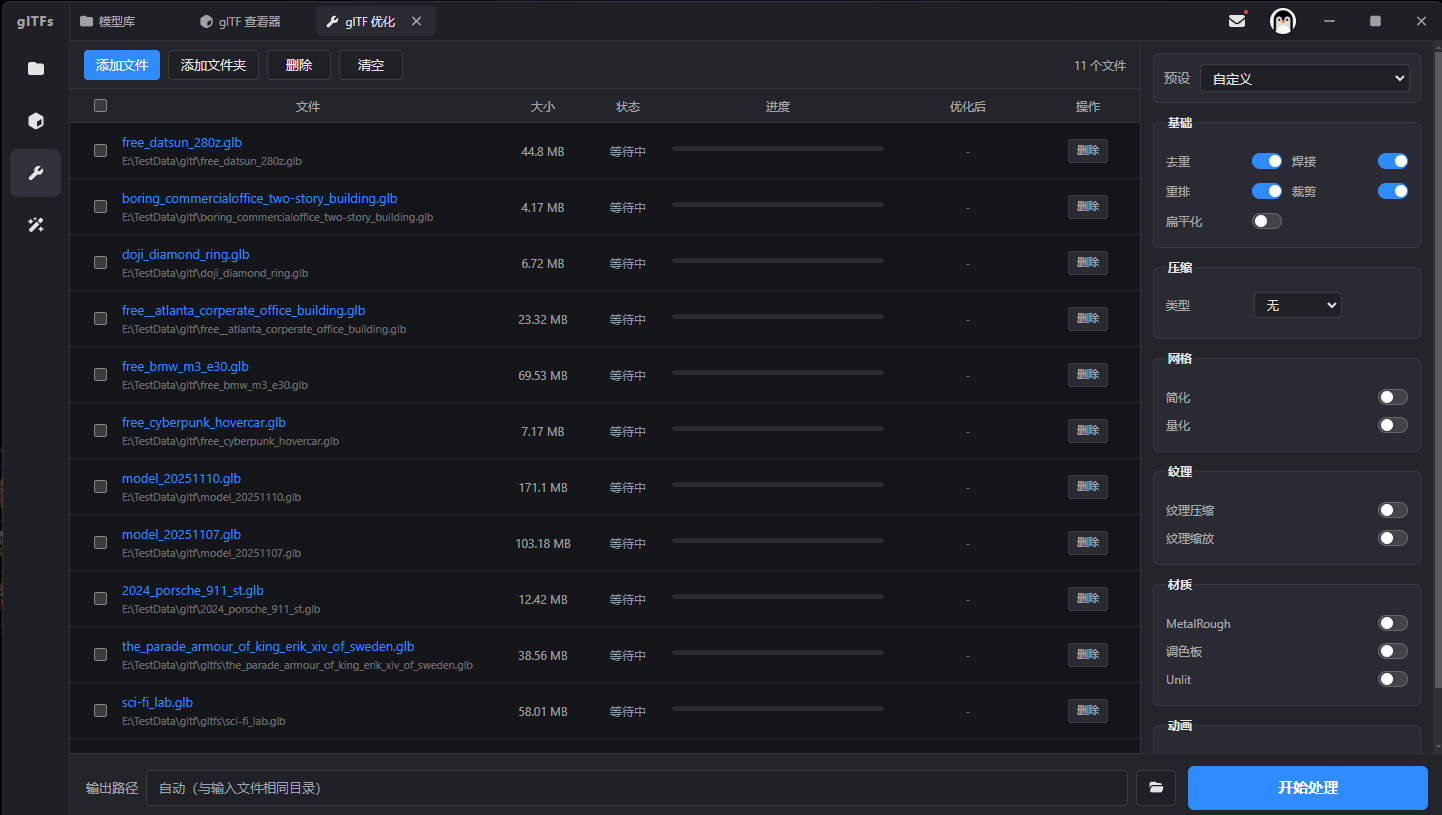Open the mail notifications icon
The height and width of the screenshot is (815, 1442).
click(x=1237, y=21)
